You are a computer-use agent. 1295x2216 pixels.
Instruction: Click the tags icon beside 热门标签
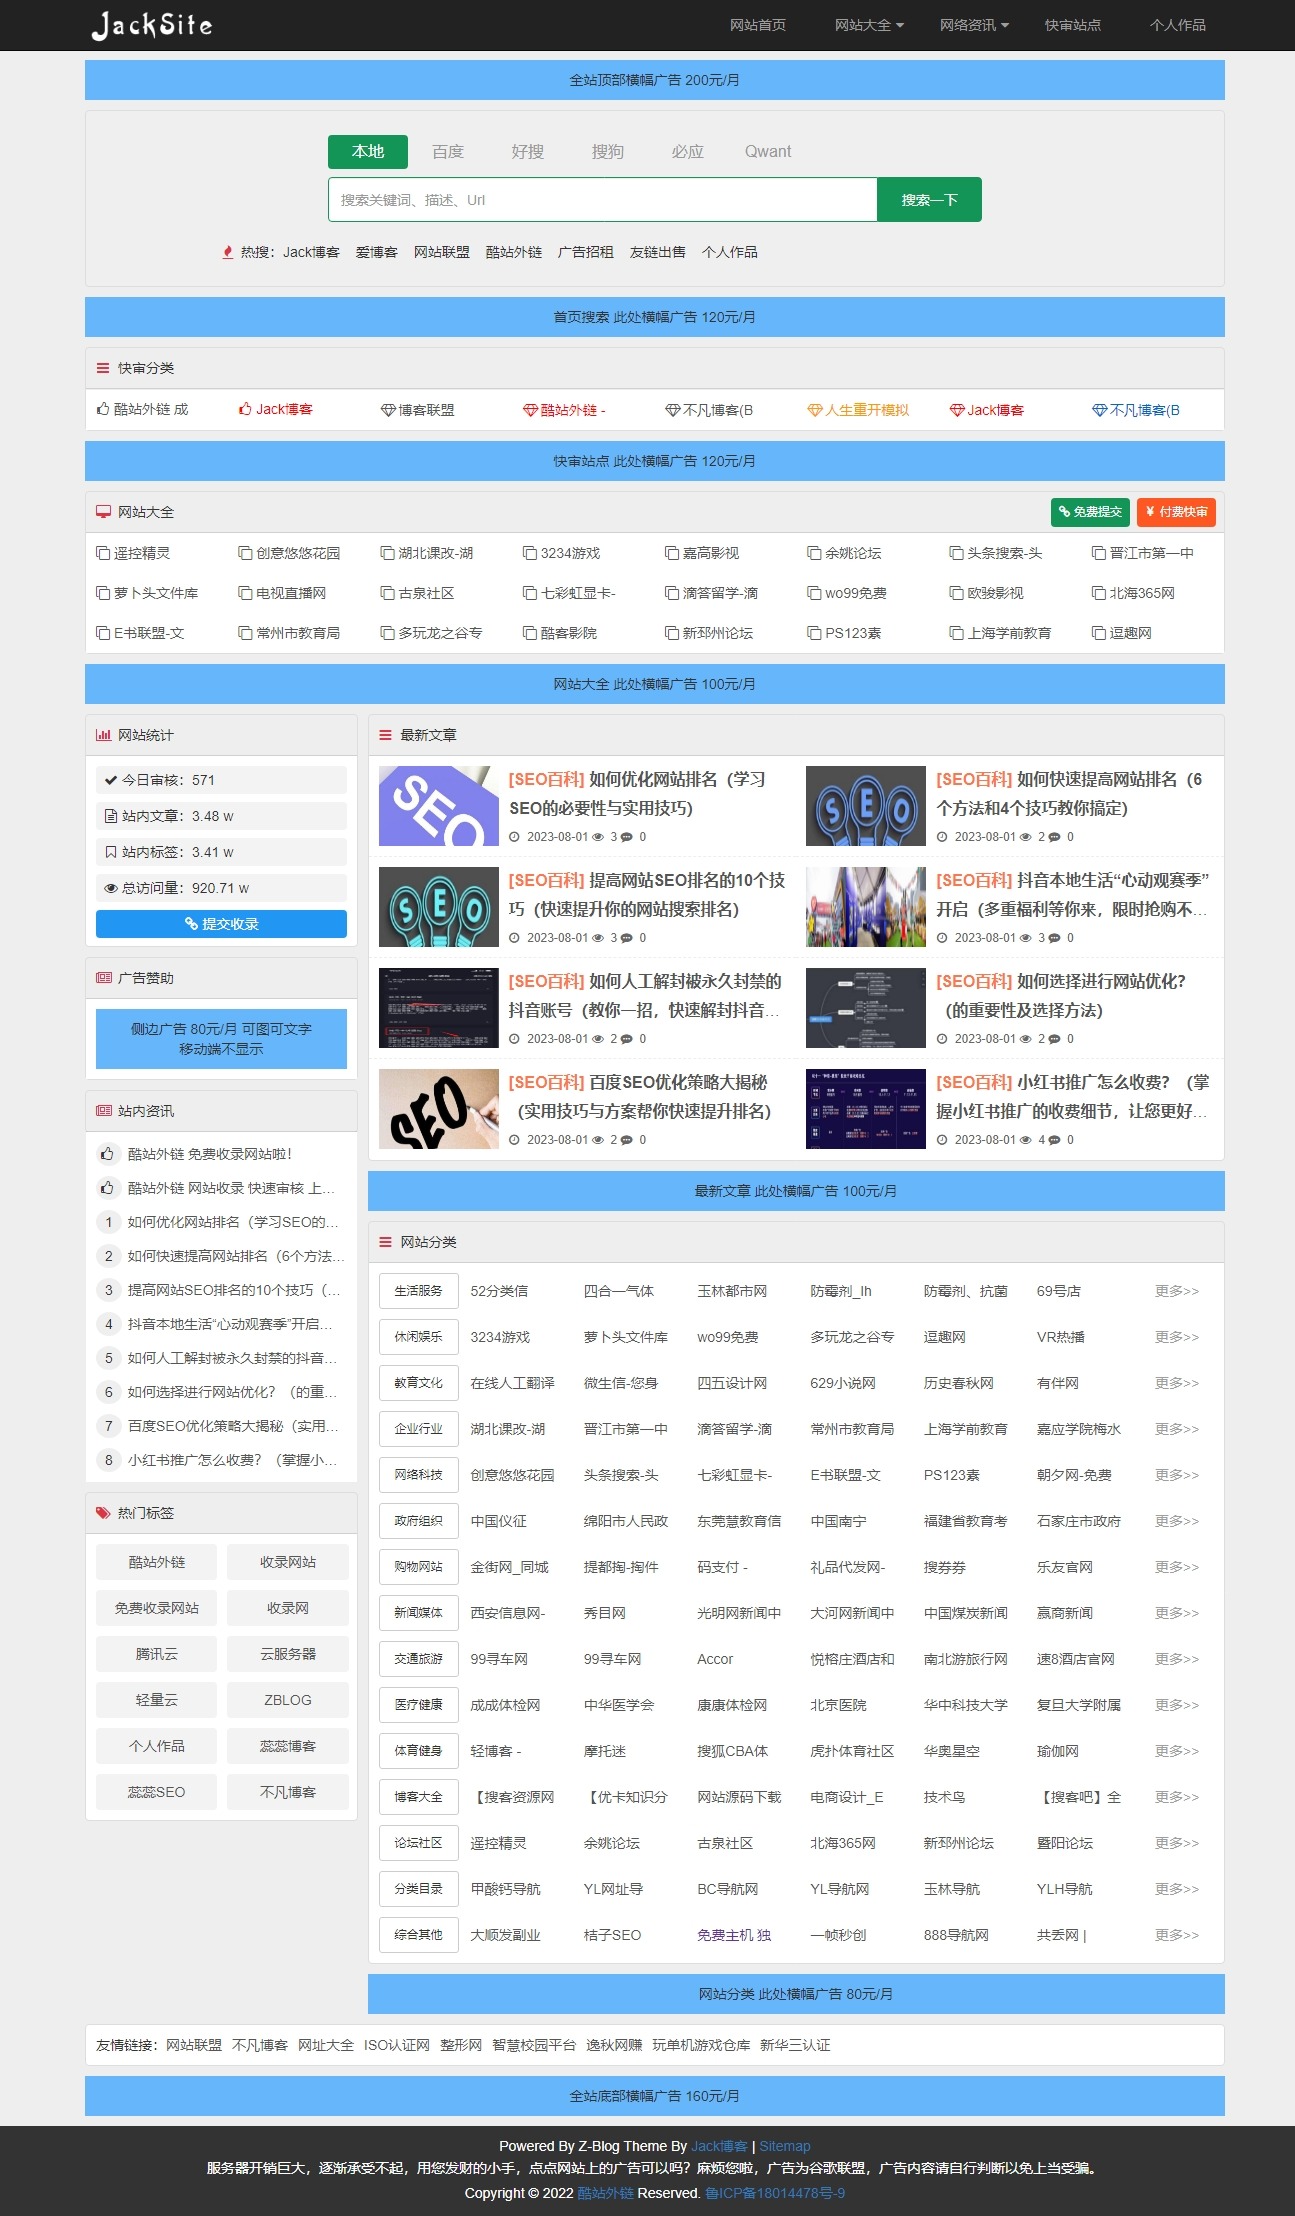point(103,1513)
